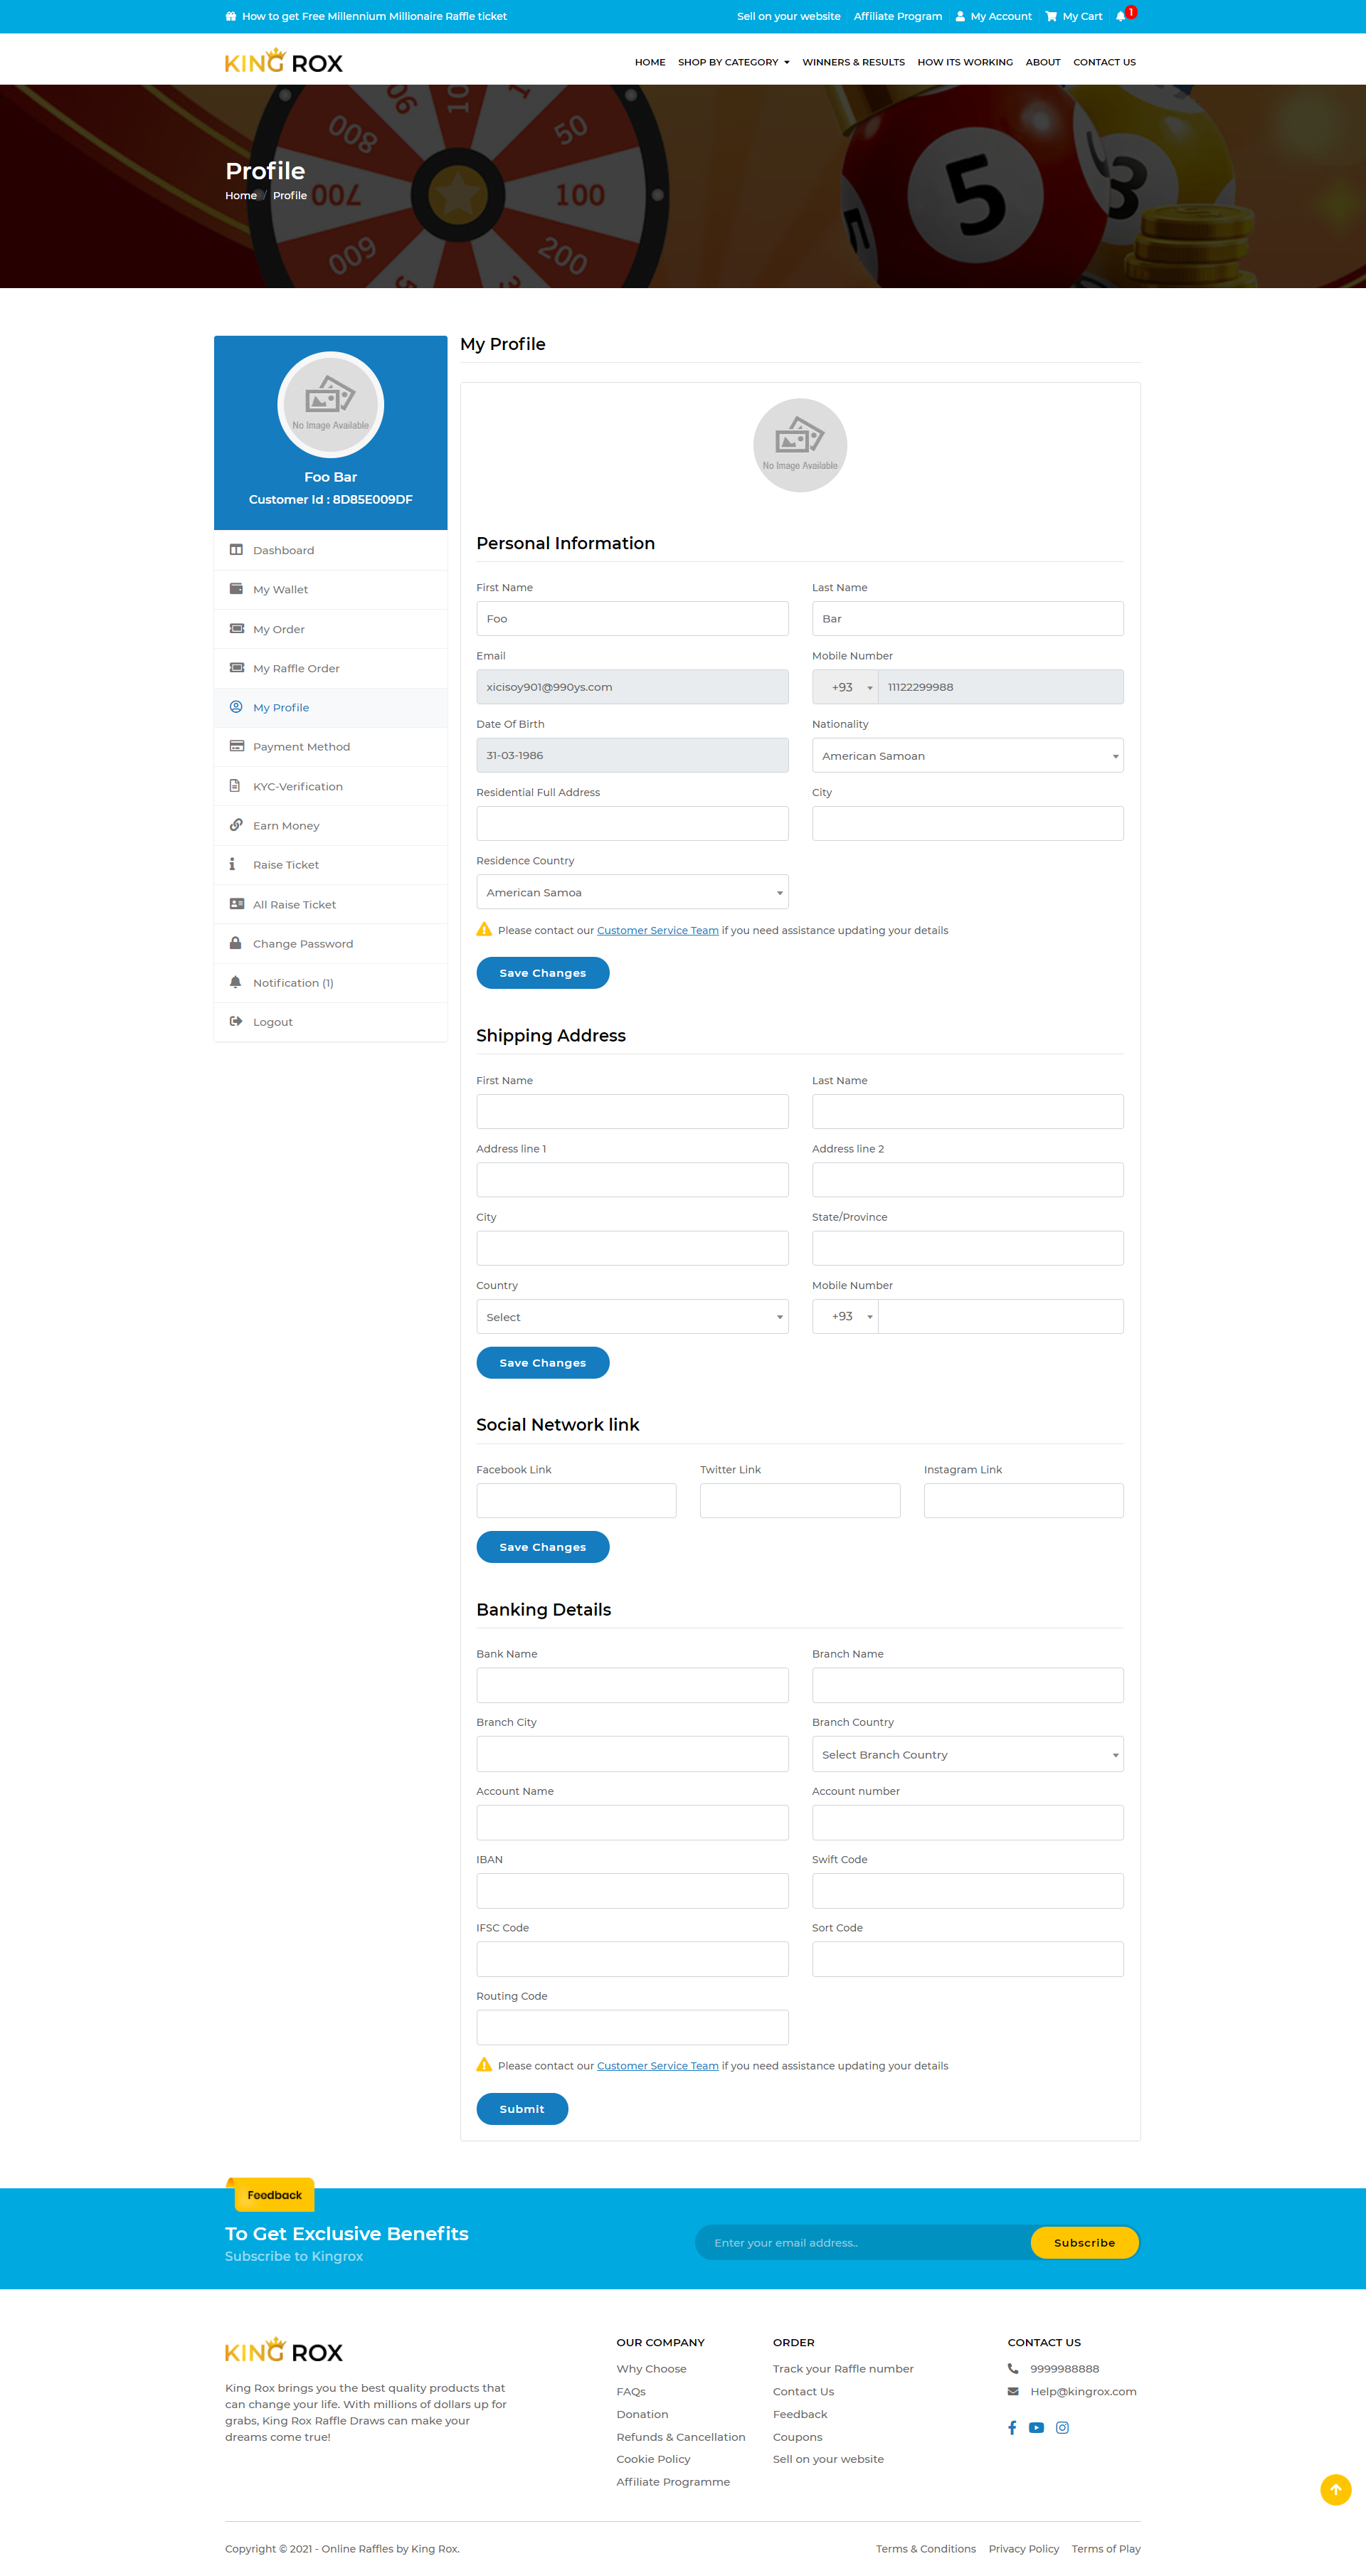Click the Routing Code input field
This screenshot has height=2576, width=1366.
632,2027
